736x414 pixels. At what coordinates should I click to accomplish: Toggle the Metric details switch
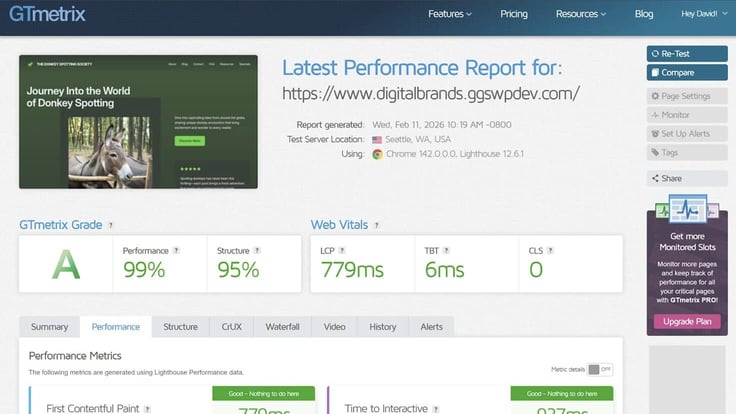(x=600, y=369)
